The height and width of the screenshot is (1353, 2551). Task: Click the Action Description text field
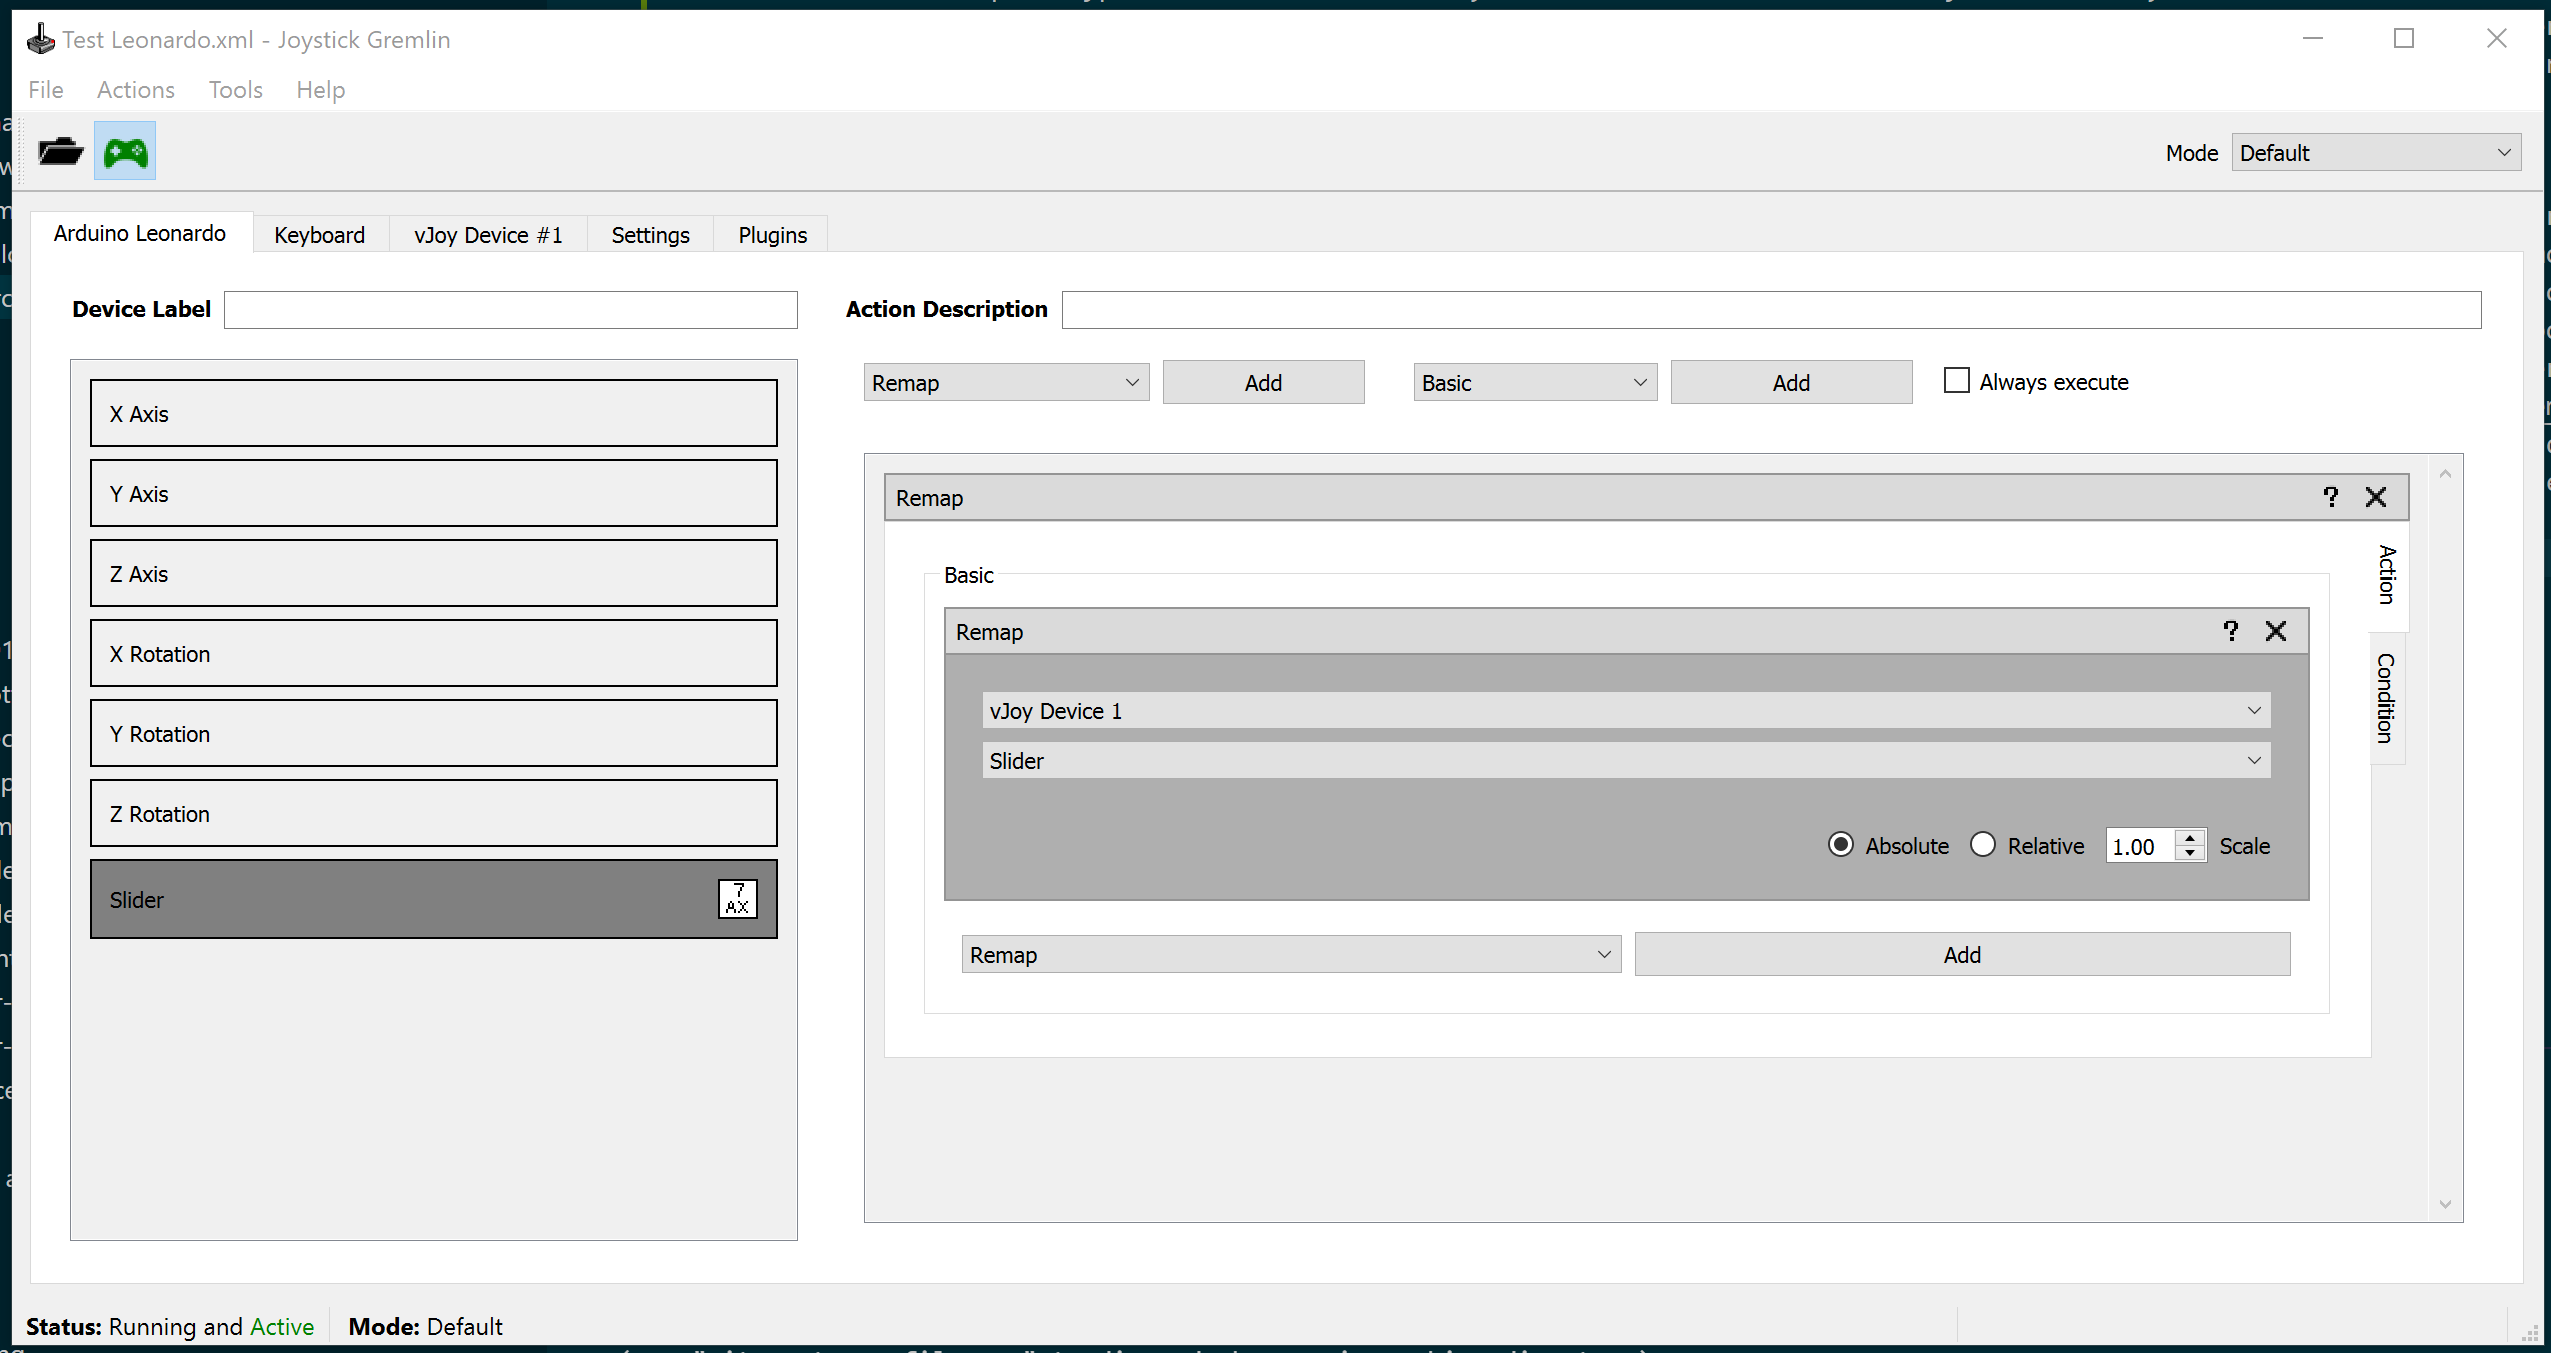pos(1770,310)
